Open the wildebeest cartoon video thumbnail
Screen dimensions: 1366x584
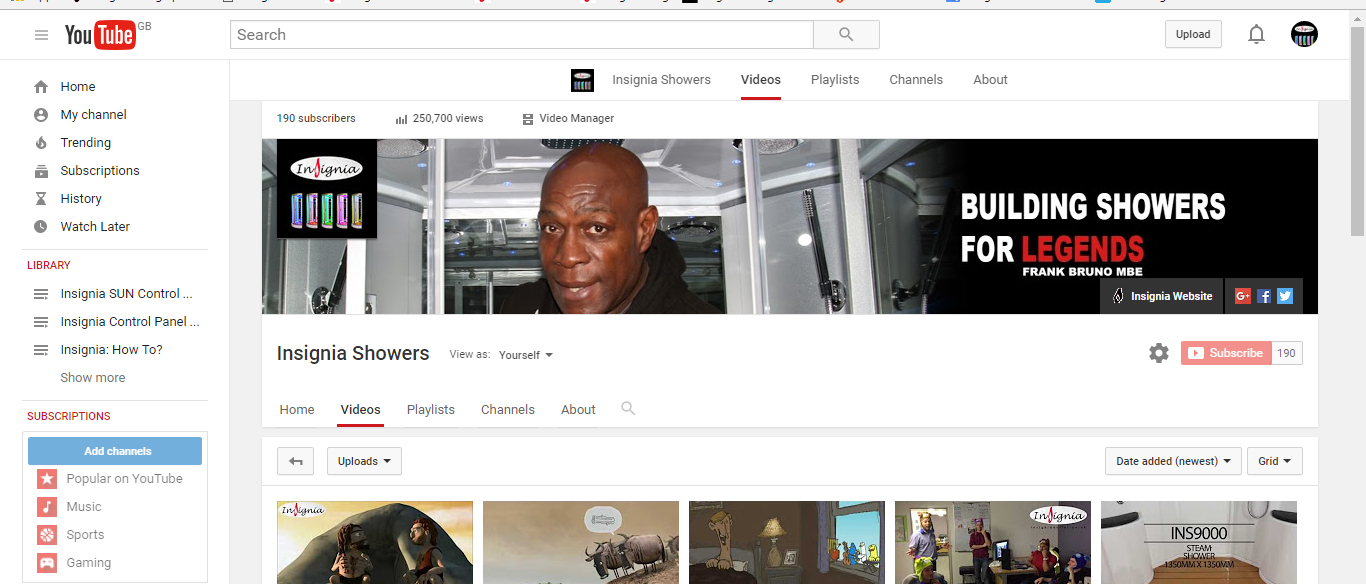pyautogui.click(x=581, y=542)
